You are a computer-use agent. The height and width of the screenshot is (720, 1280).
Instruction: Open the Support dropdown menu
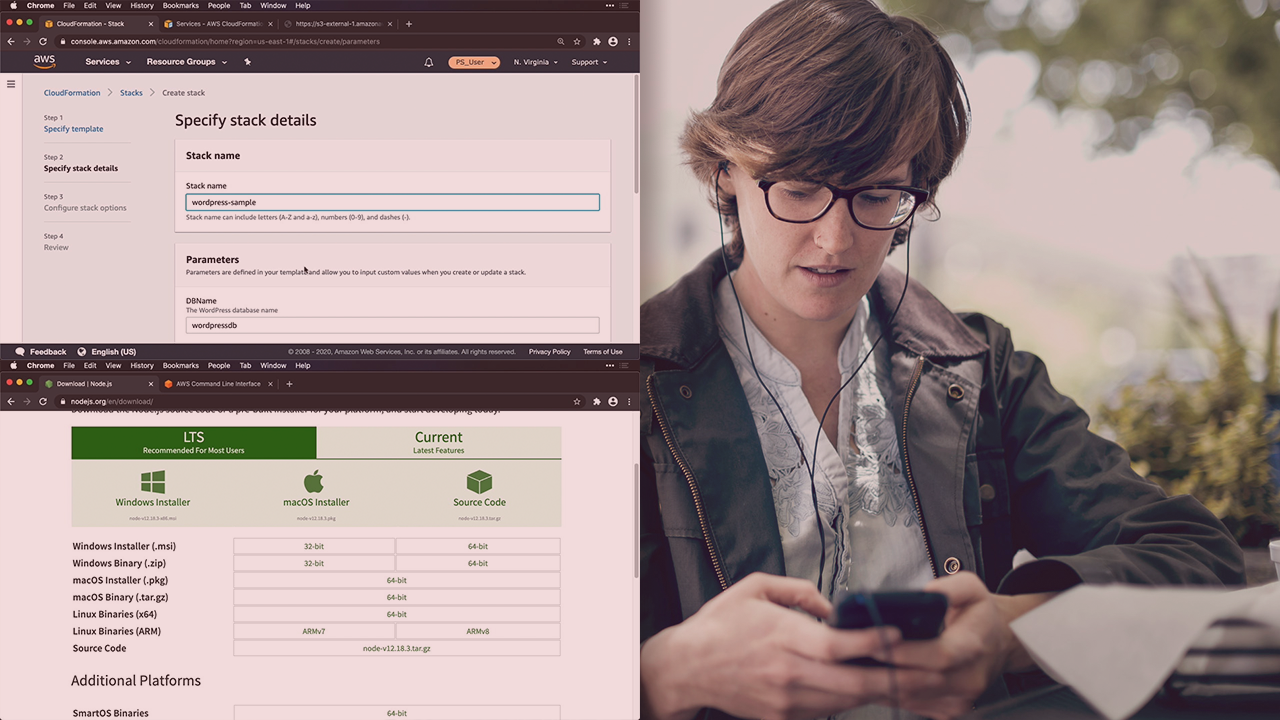[589, 62]
